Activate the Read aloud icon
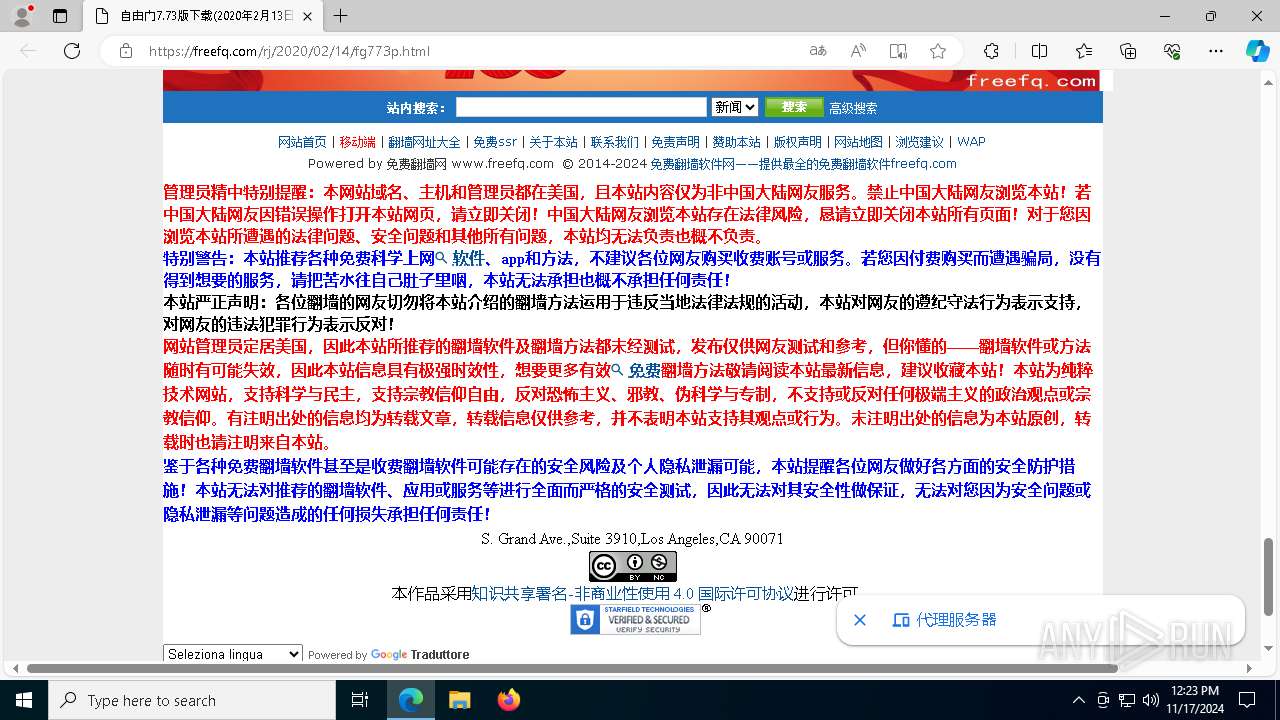The height and width of the screenshot is (720, 1280). (x=858, y=51)
